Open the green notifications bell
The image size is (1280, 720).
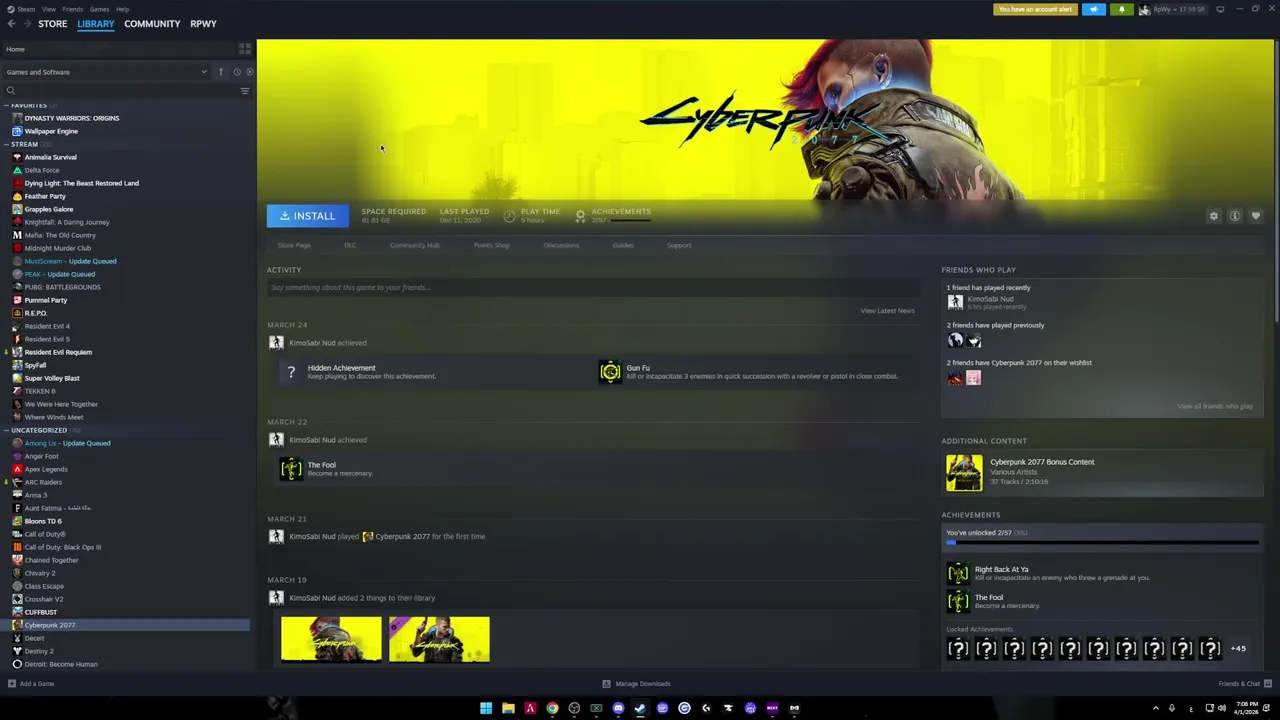coord(1121,9)
